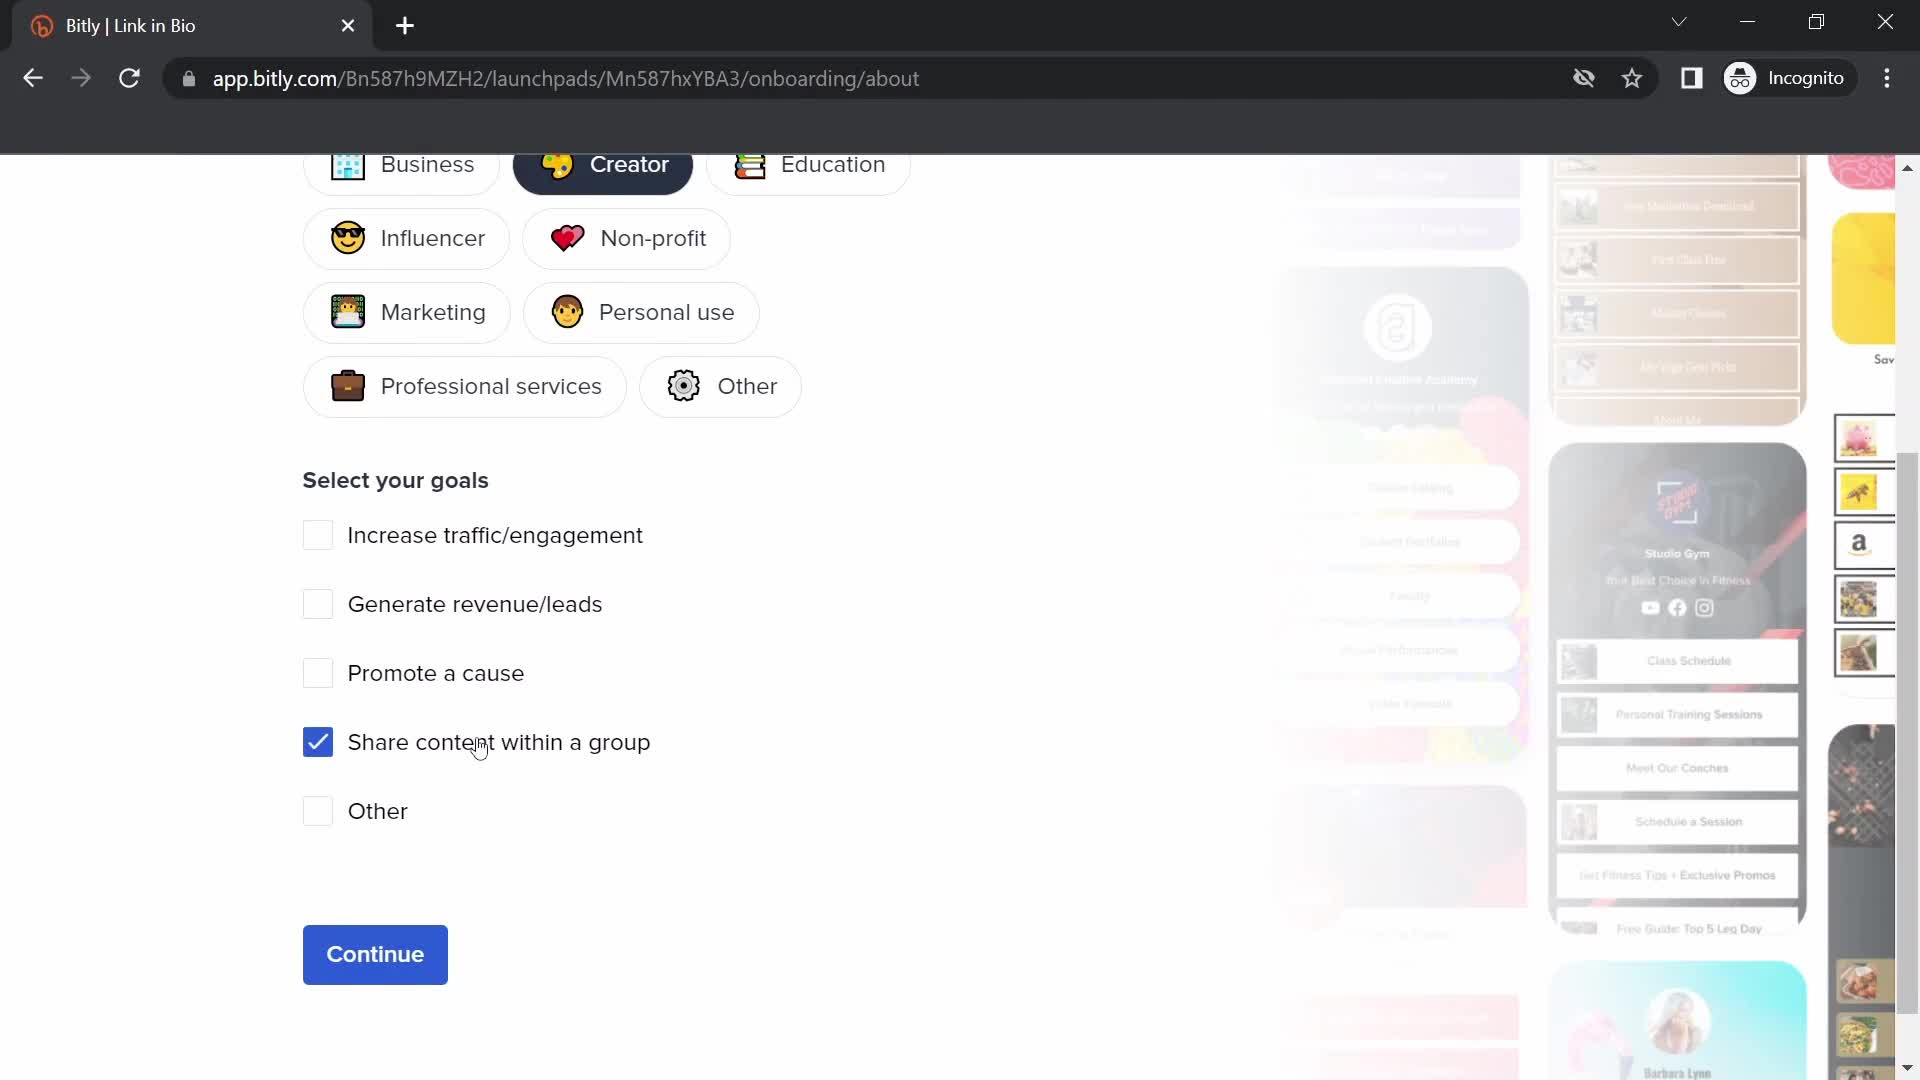This screenshot has width=1920, height=1080.
Task: Select the Other goals option
Action: pyautogui.click(x=318, y=811)
